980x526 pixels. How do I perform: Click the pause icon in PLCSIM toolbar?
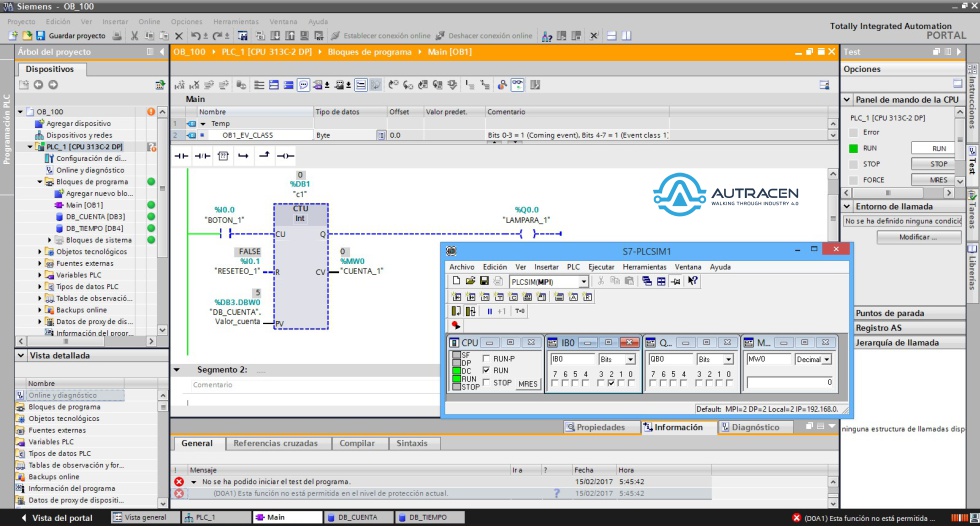pos(489,311)
